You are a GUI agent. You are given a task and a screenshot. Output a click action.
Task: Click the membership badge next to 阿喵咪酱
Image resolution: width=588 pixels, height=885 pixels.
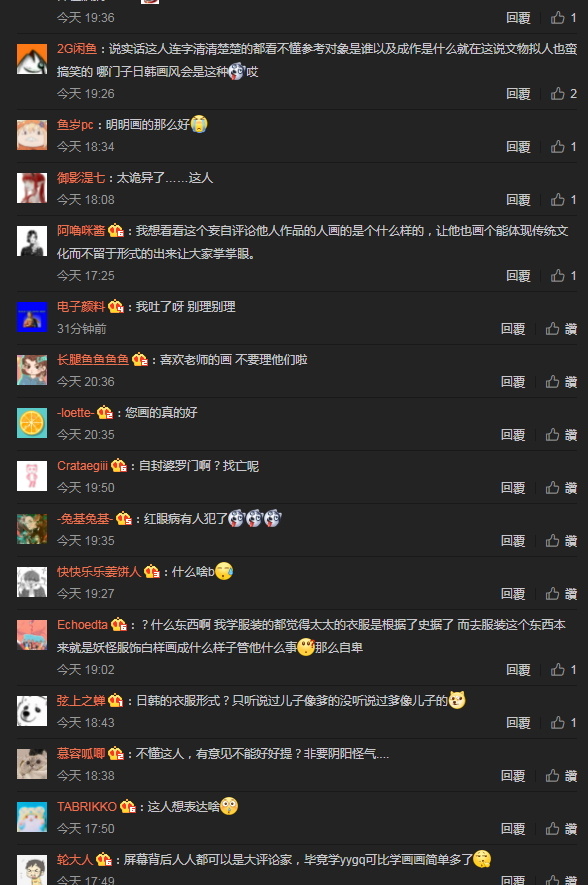click(x=116, y=231)
